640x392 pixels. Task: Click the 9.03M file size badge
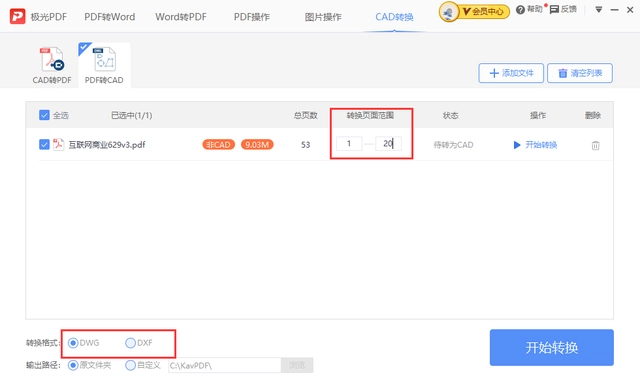pyautogui.click(x=257, y=145)
